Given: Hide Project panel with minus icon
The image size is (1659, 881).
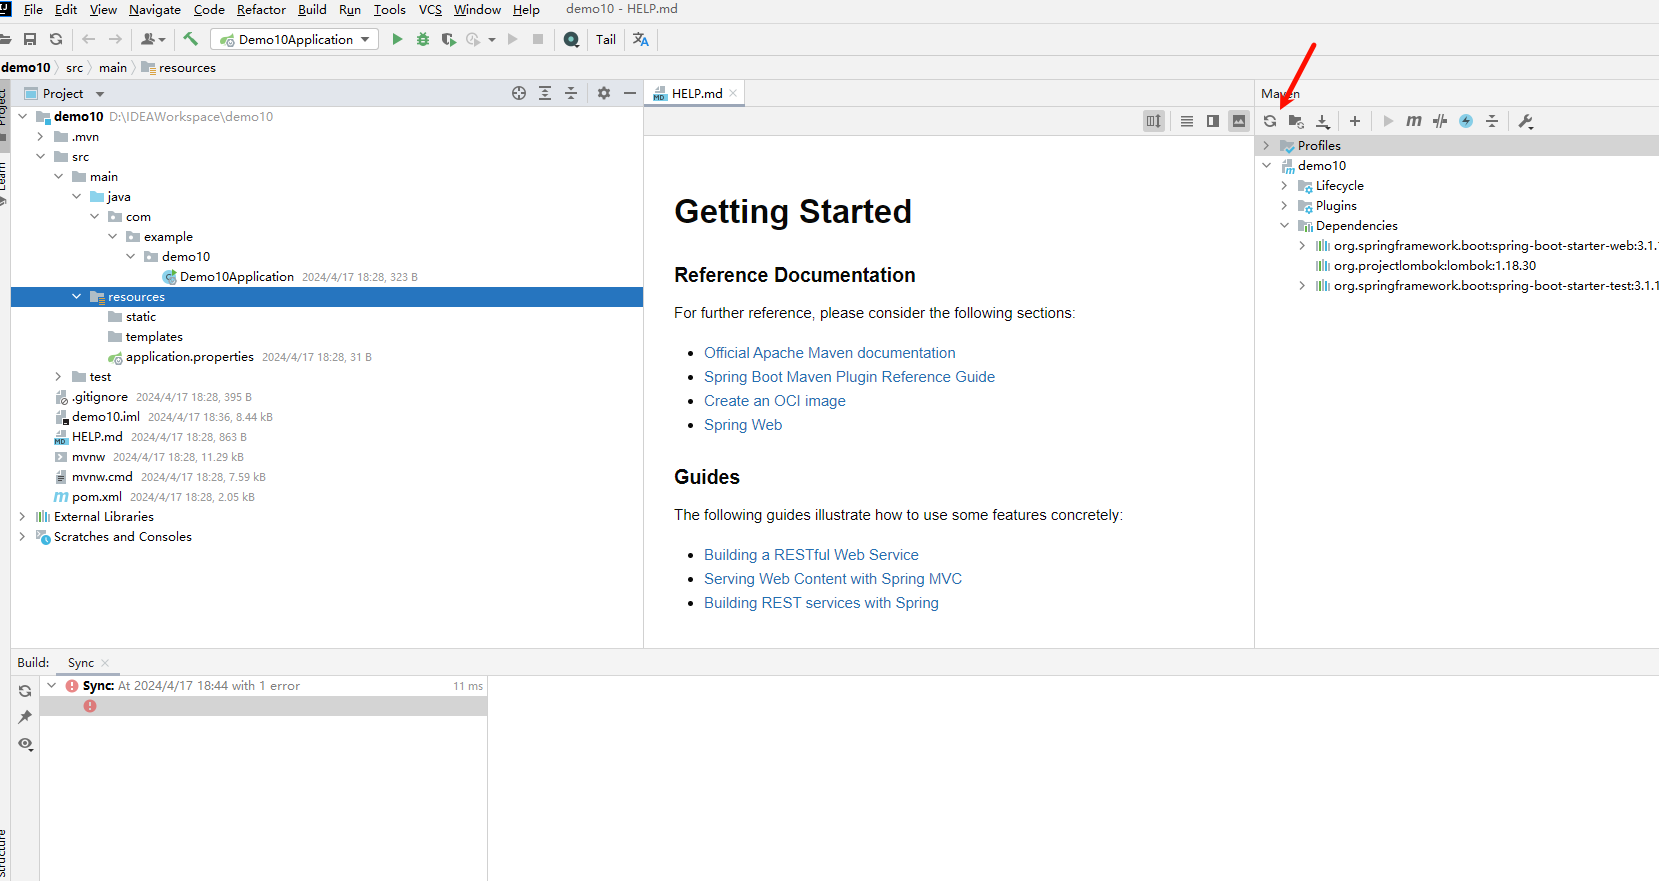Looking at the screenshot, I should pos(630,93).
